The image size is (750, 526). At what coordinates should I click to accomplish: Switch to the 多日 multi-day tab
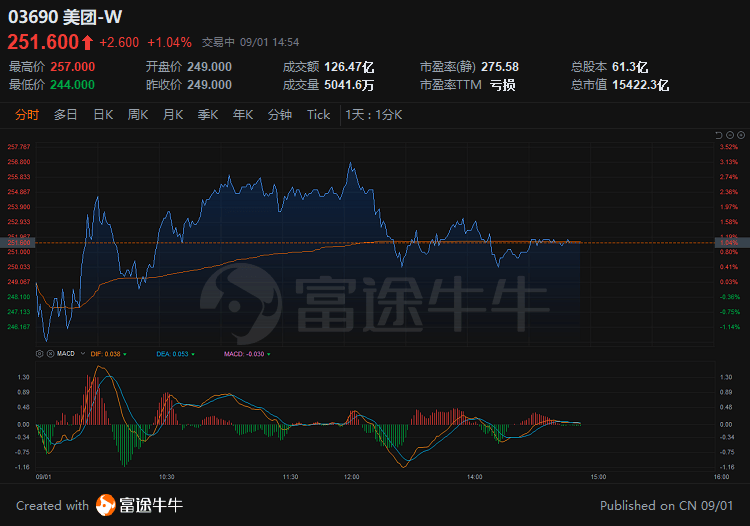(x=66, y=115)
